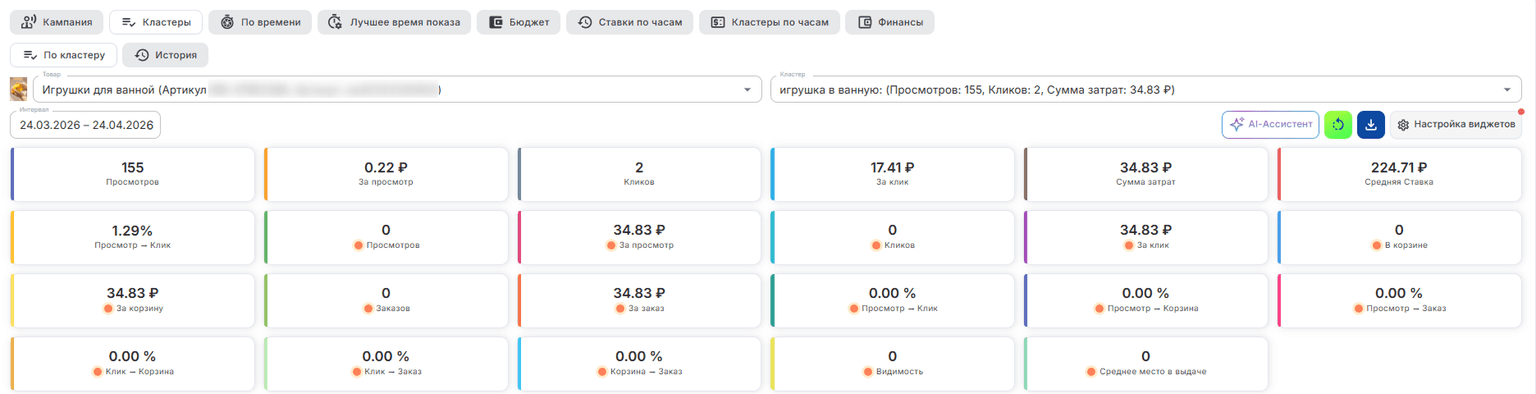Click the timer icon on Лучшее время показа
This screenshot has height=394, width=1536.
coord(336,22)
